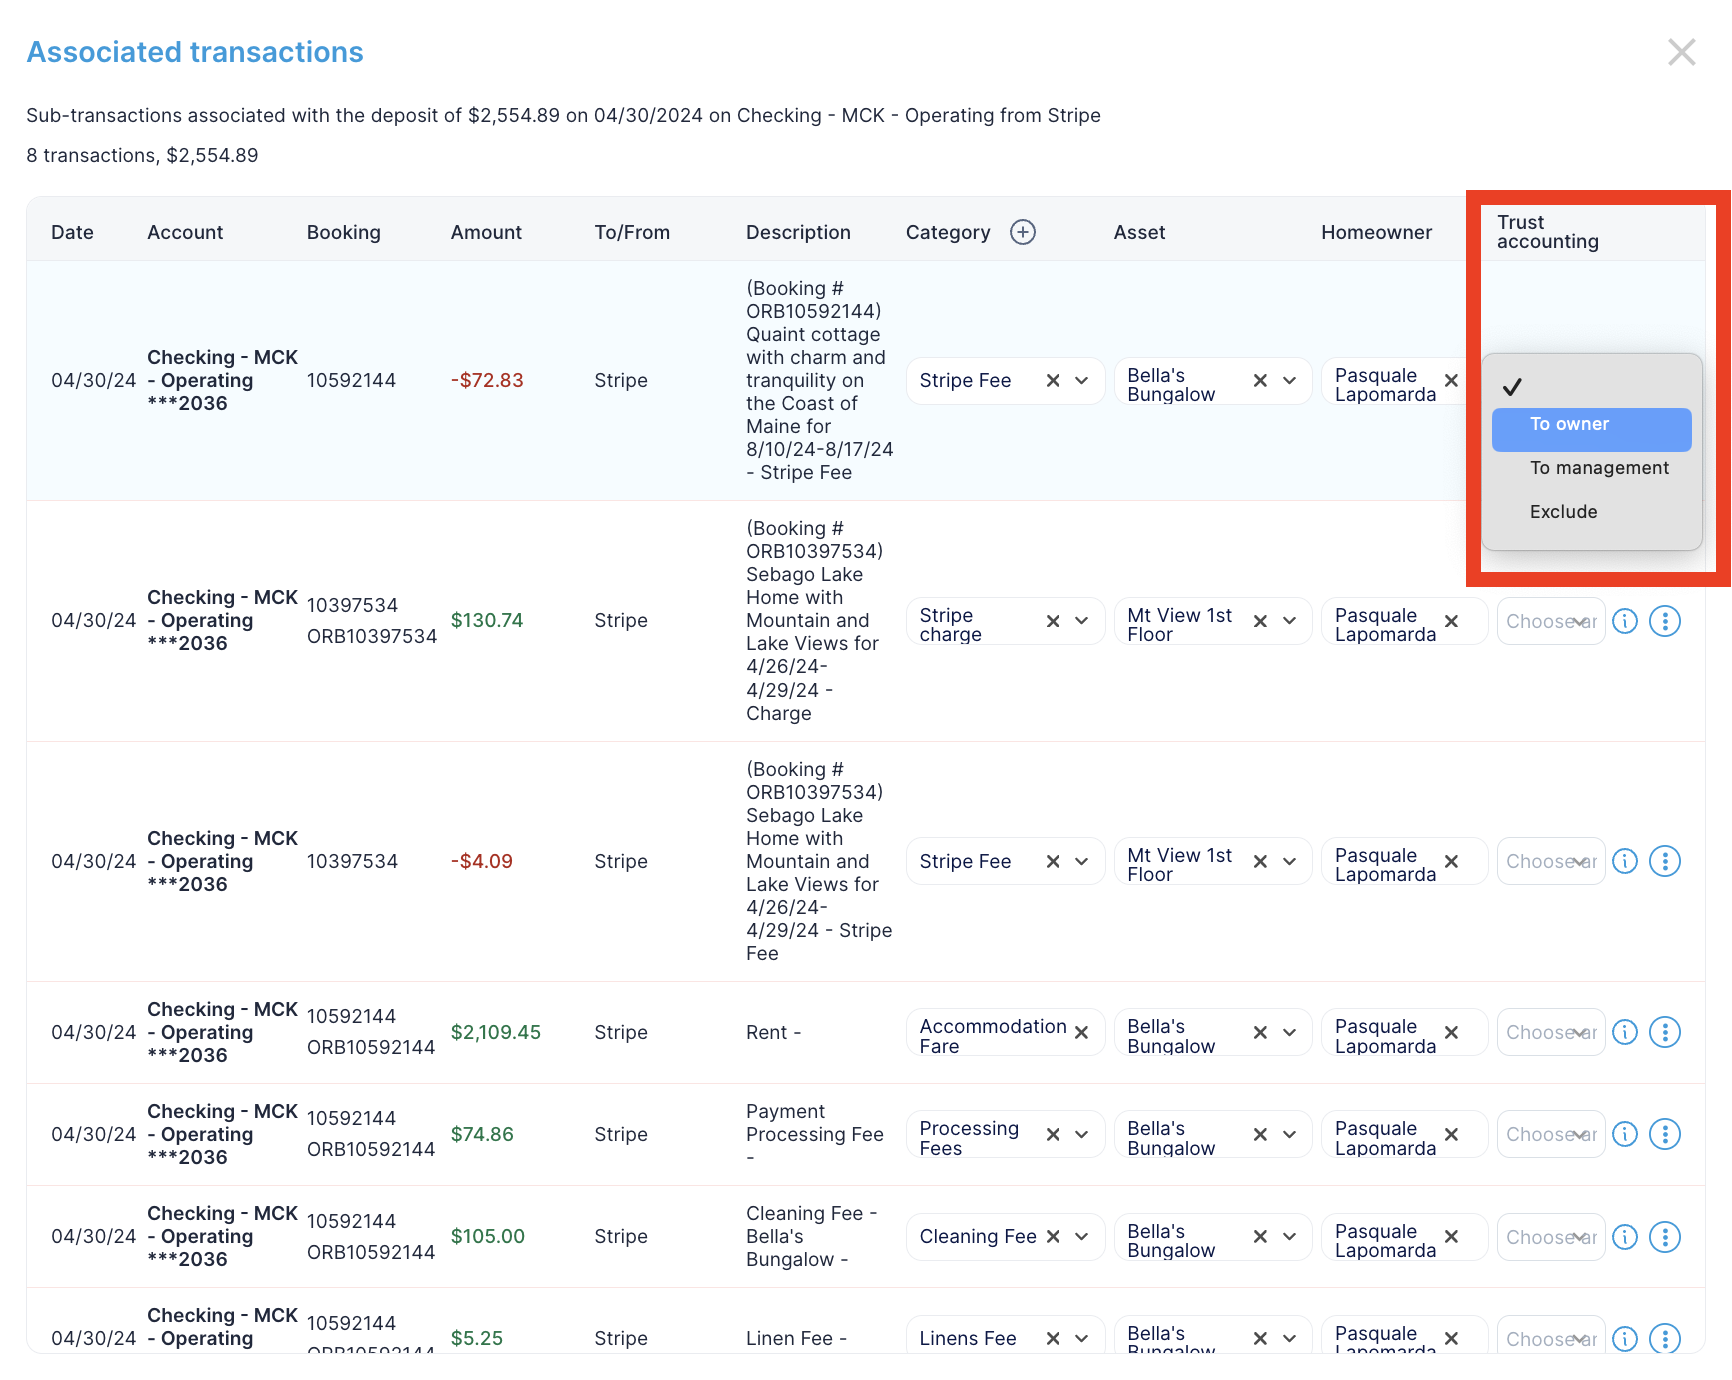Clear Mt View 1st Floor on -$4.09 row
The width and height of the screenshot is (1732, 1380).
1260,861
